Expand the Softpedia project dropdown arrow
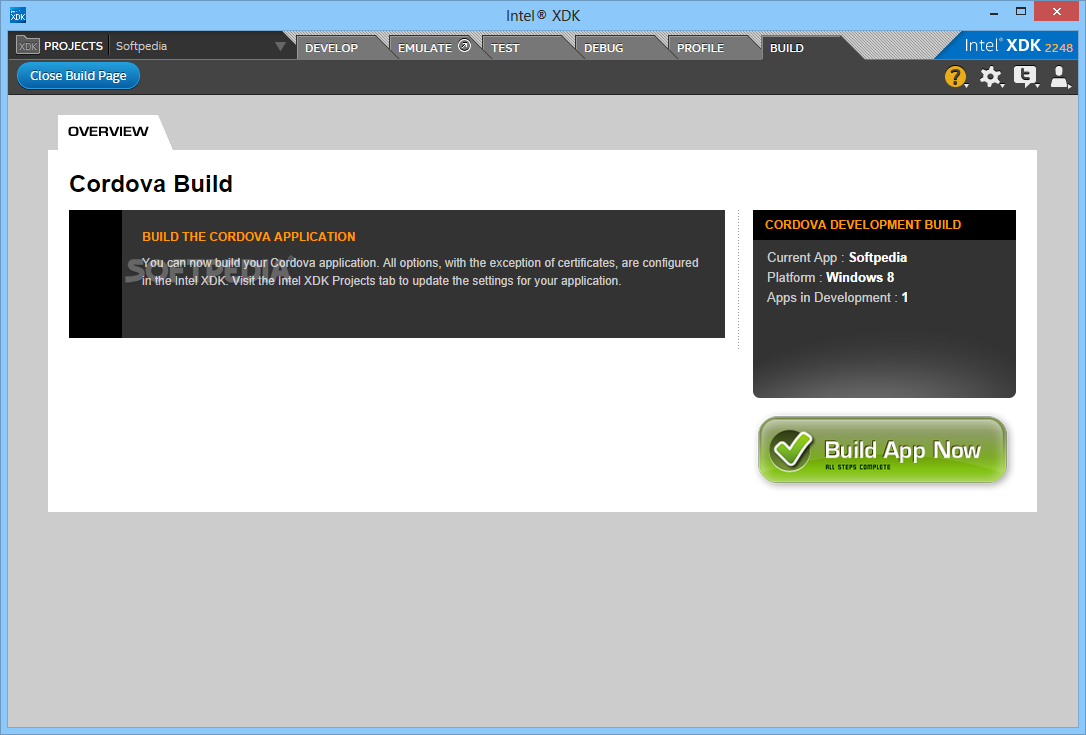Viewport: 1086px width, 735px height. point(280,46)
